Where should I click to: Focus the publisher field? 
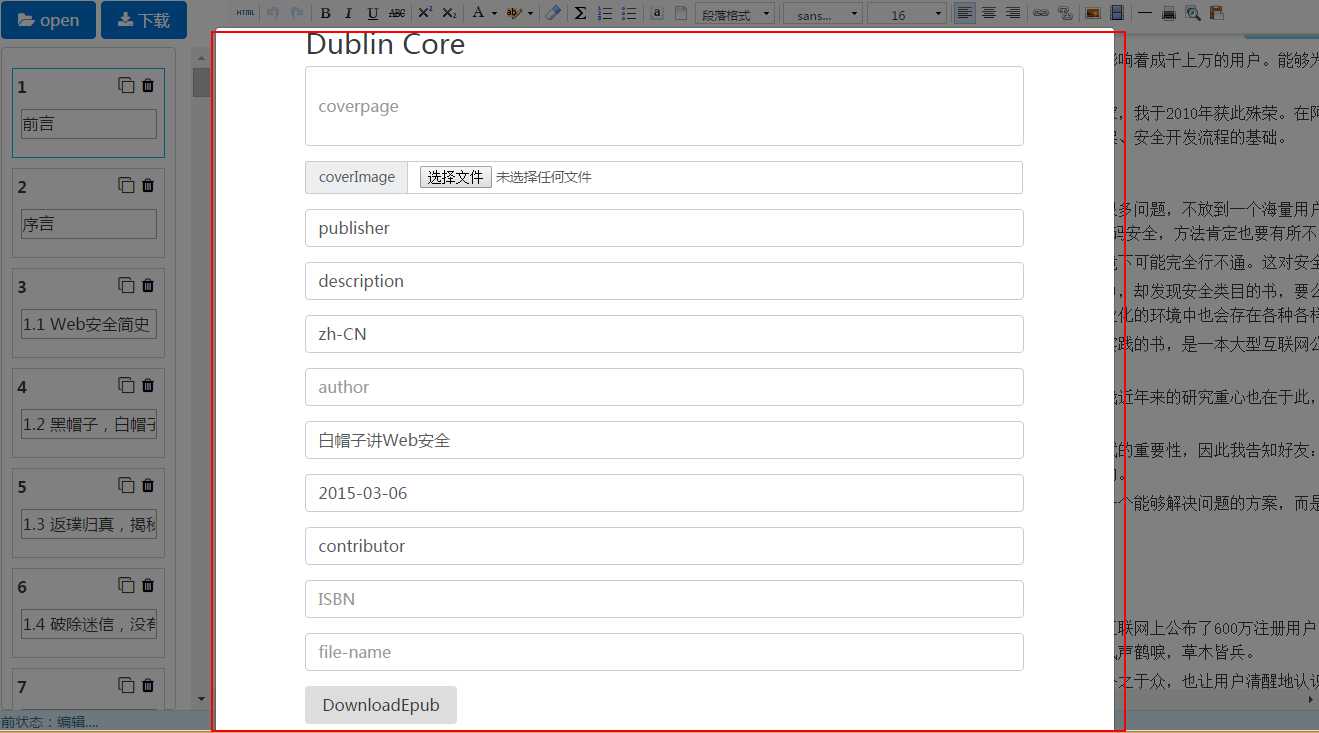click(x=664, y=228)
